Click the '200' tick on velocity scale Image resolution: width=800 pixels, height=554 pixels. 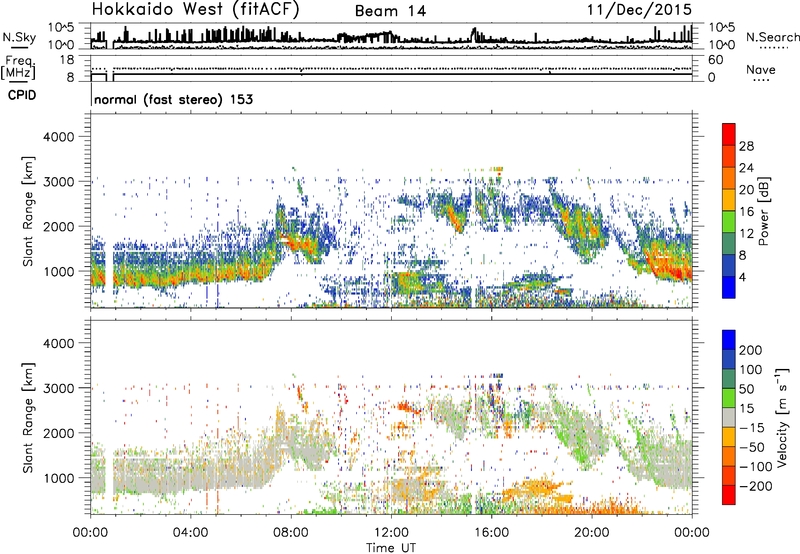coord(751,350)
